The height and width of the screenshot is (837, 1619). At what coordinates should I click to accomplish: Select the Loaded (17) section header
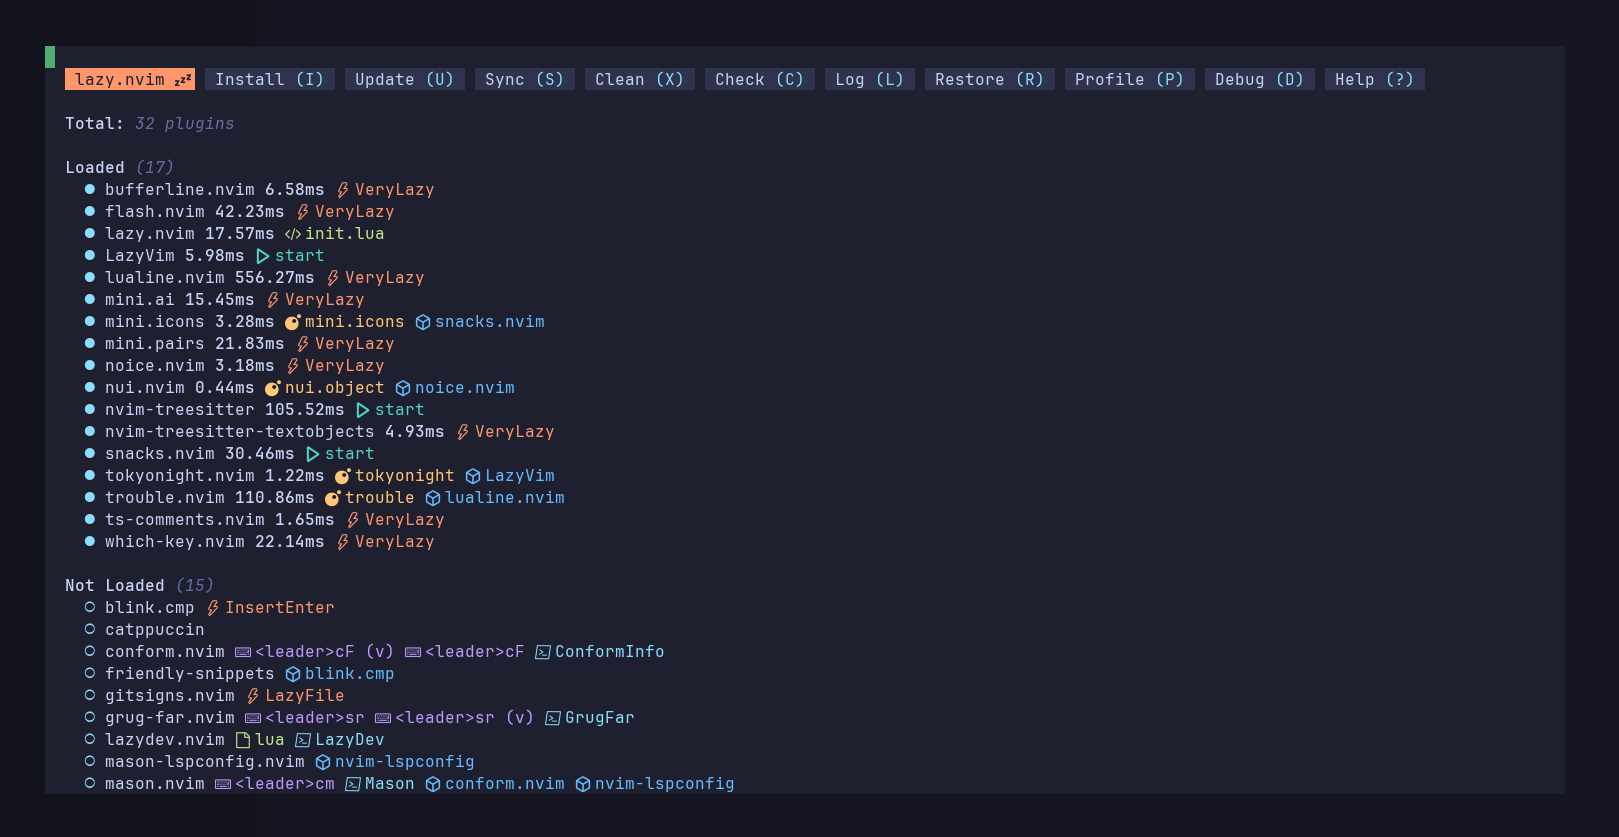pos(120,168)
